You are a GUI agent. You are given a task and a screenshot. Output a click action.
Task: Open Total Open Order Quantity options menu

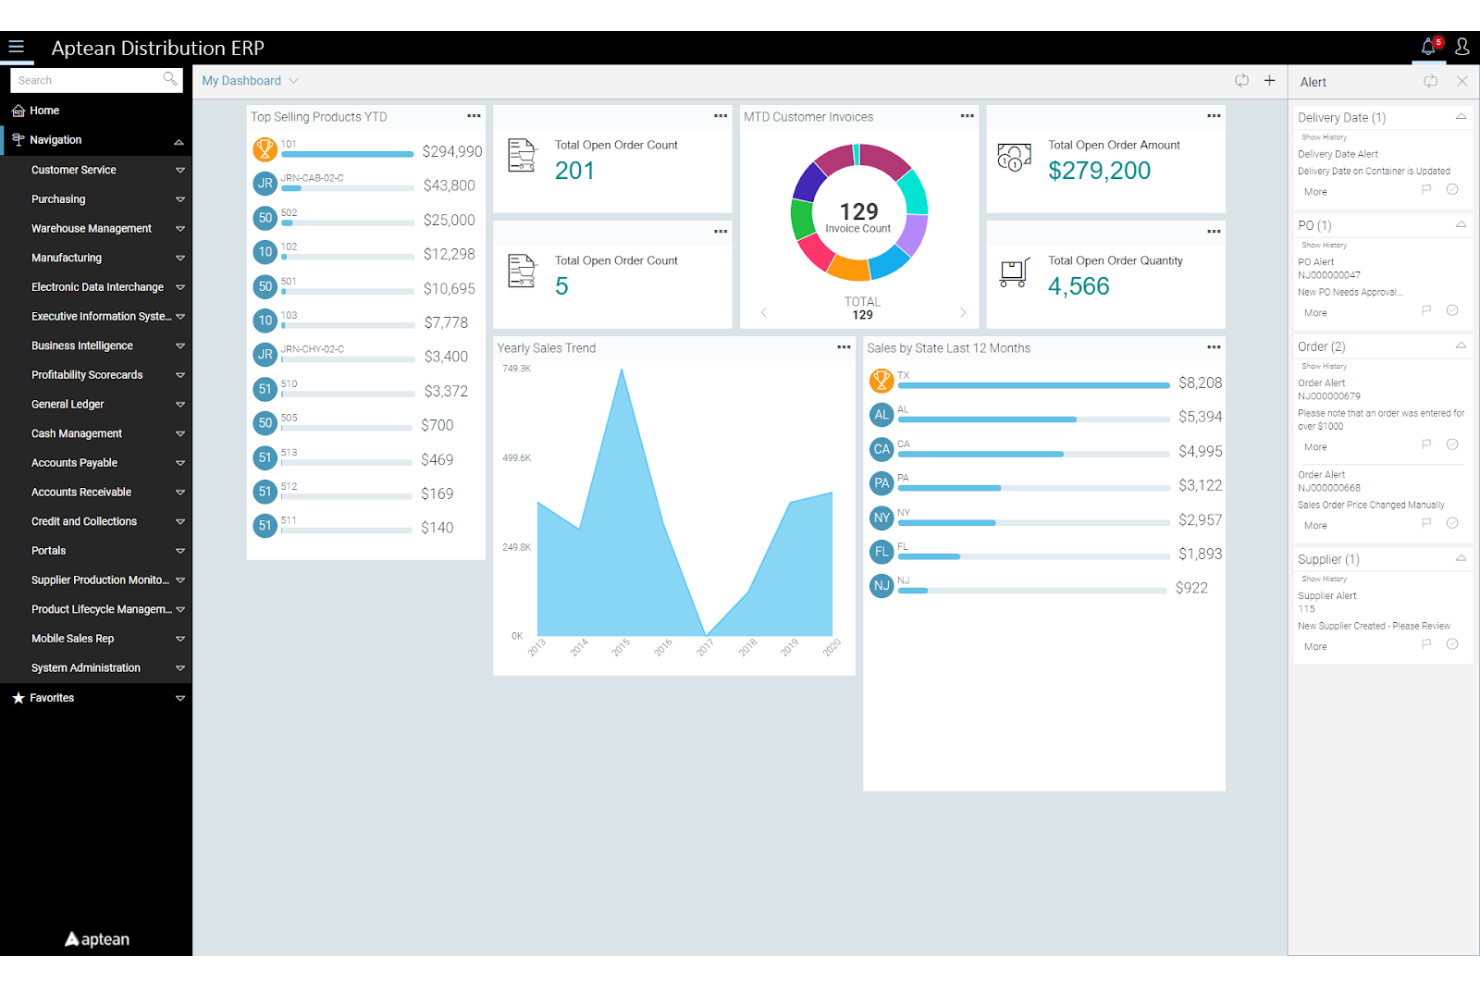(x=1214, y=232)
